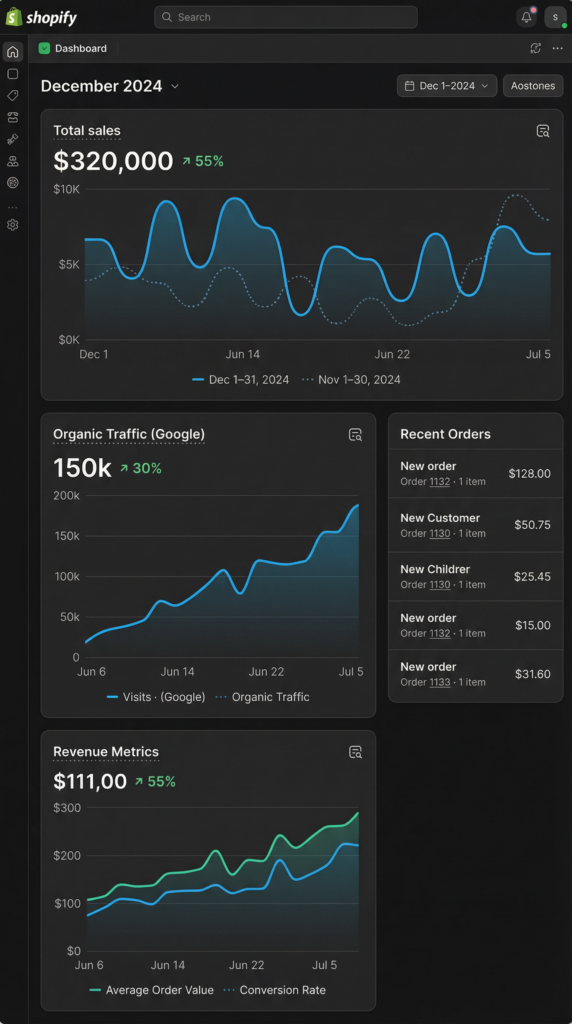This screenshot has width=572, height=1024.
Task: Click the $320,000 total sales value
Action: coord(113,161)
